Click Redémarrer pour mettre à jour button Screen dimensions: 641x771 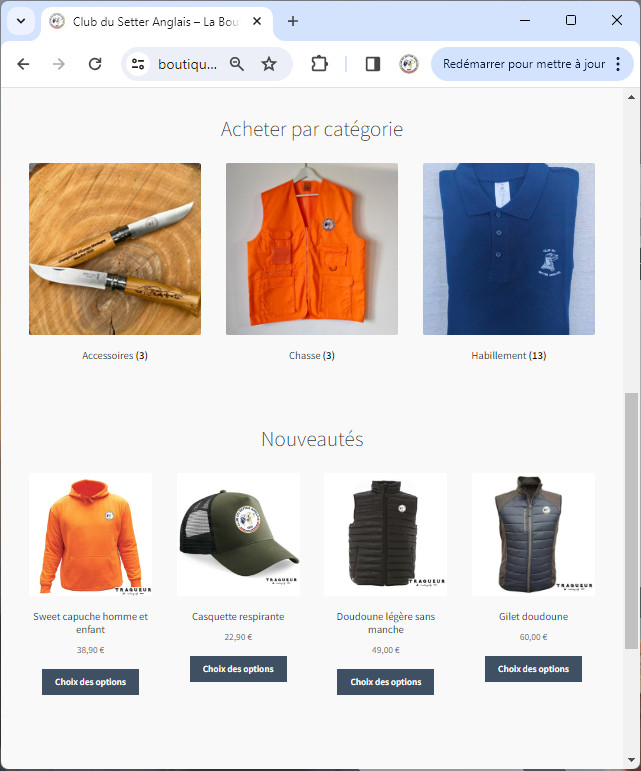click(524, 64)
